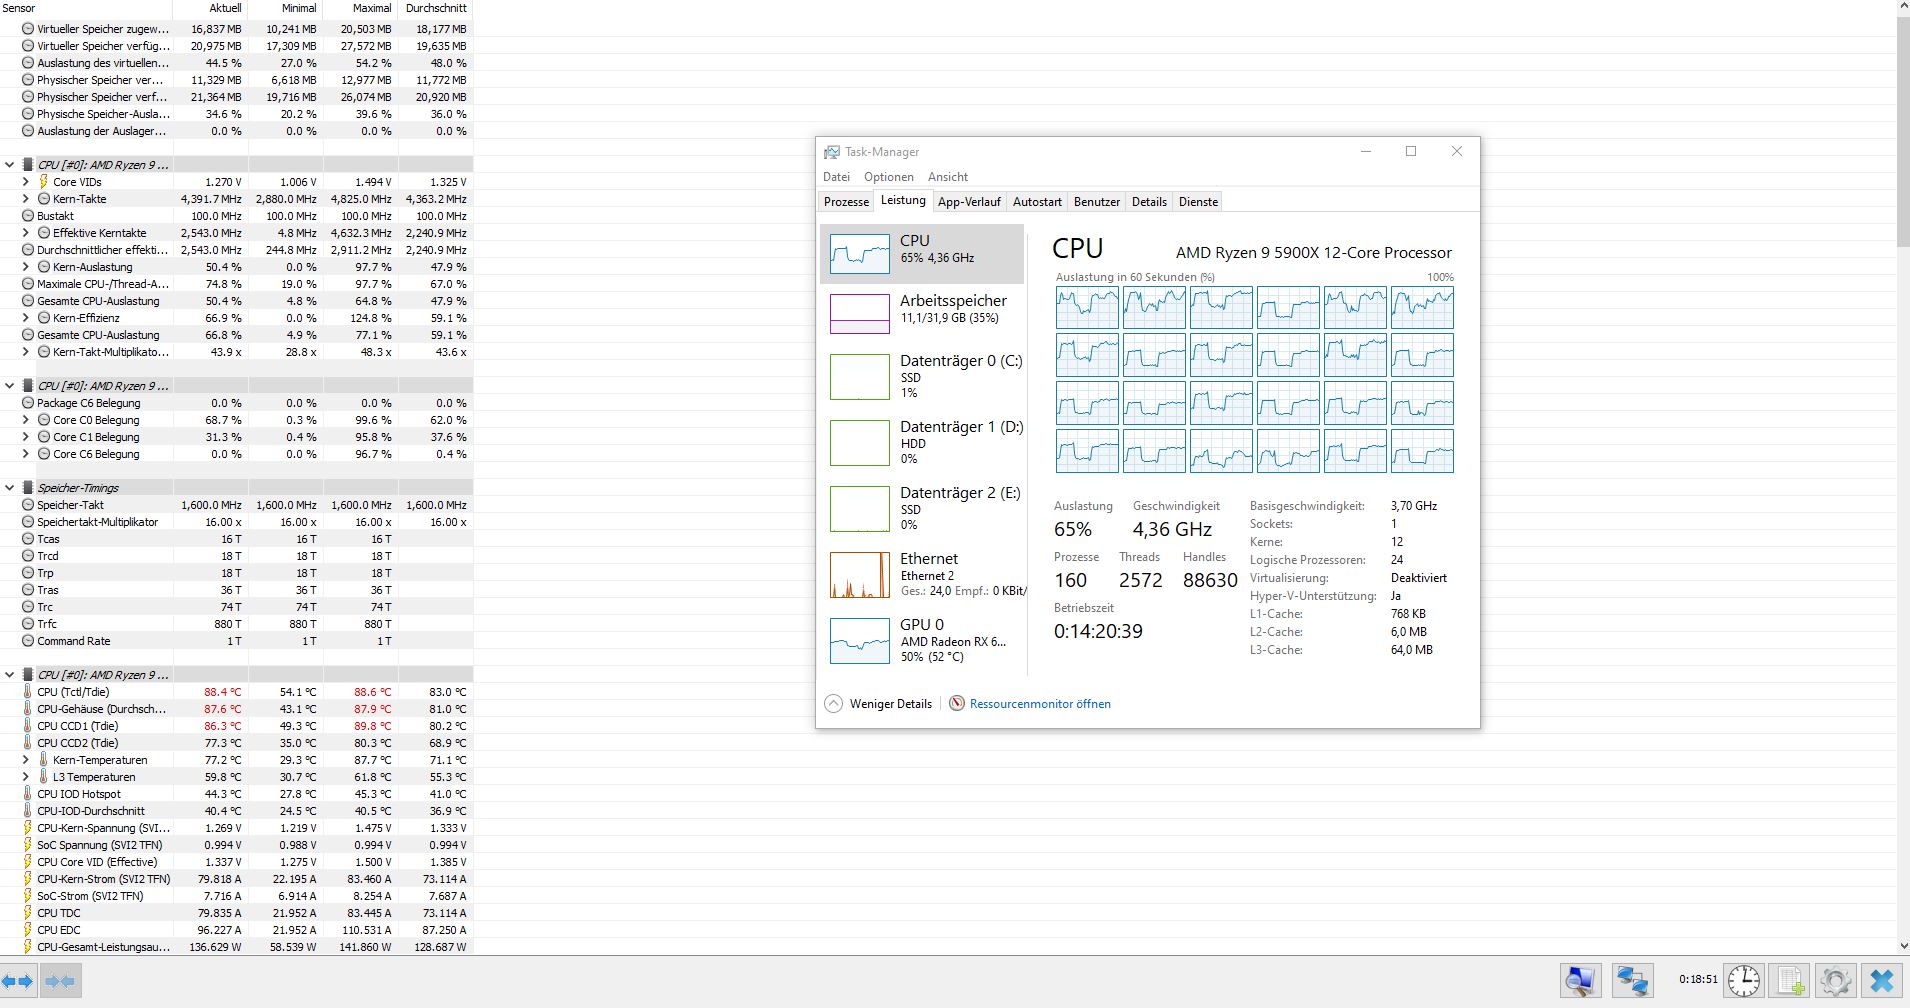Image resolution: width=1910 pixels, height=1008 pixels.
Task: Expand Core C1 Belegung row
Action: (25, 437)
